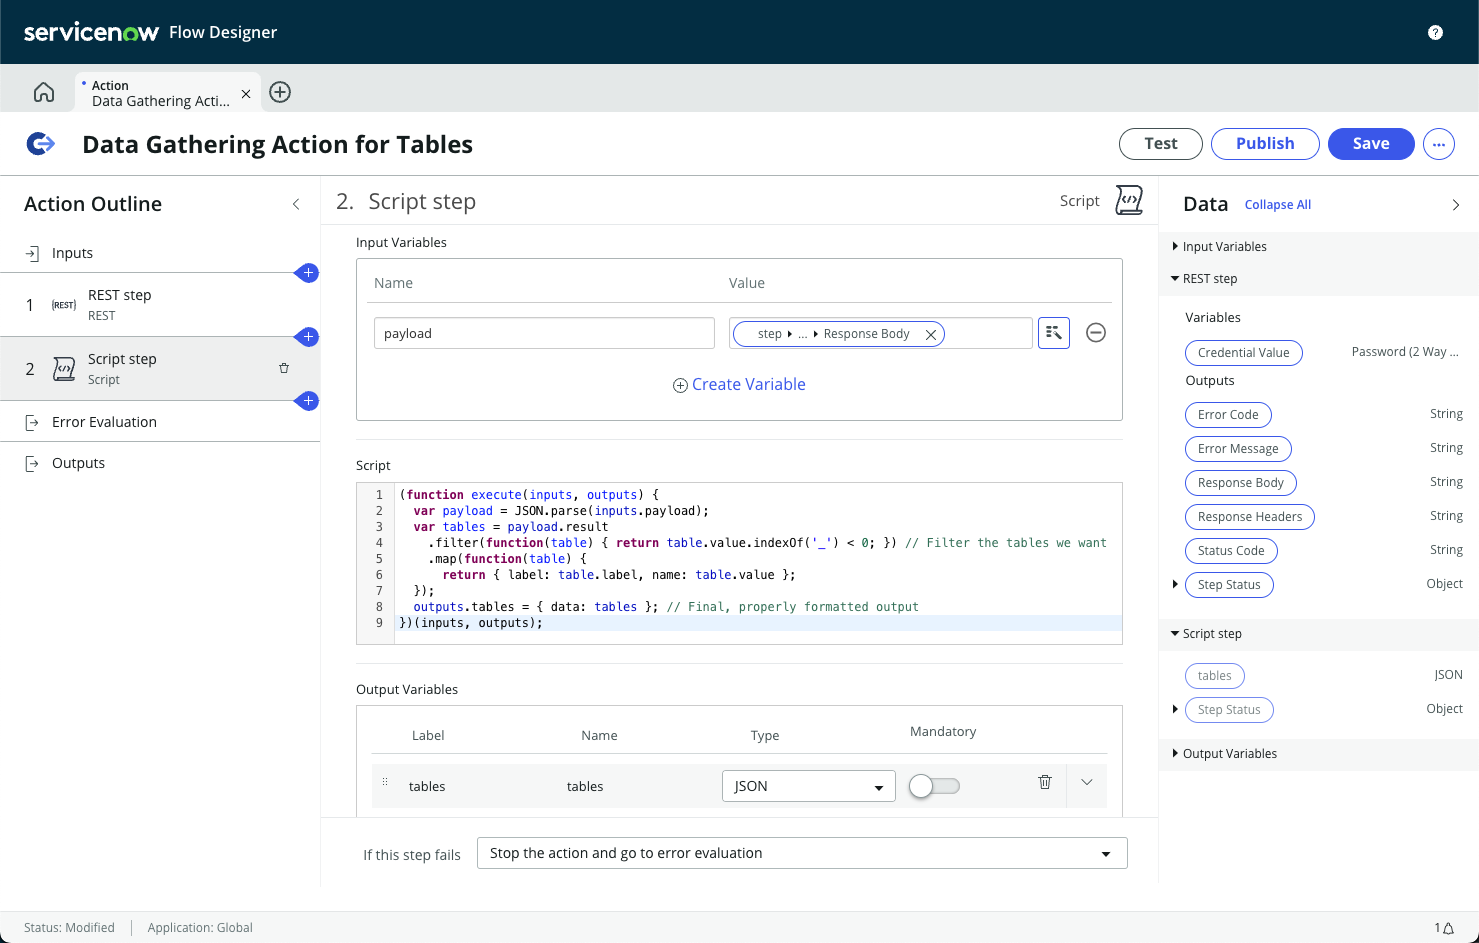The height and width of the screenshot is (943, 1479).
Task: Click the Create Variable link
Action: [x=739, y=385]
